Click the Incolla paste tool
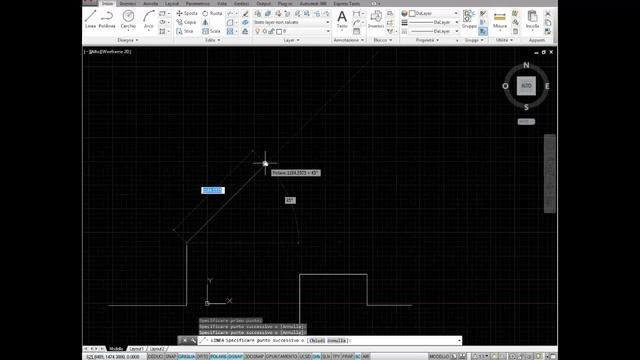640x360 pixels. [532, 20]
